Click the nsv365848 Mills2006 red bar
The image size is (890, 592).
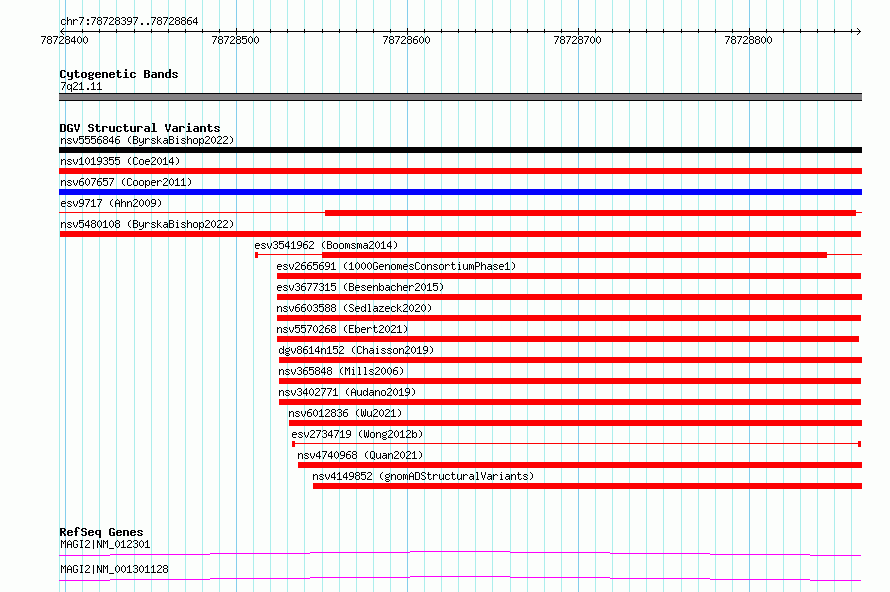coord(570,381)
